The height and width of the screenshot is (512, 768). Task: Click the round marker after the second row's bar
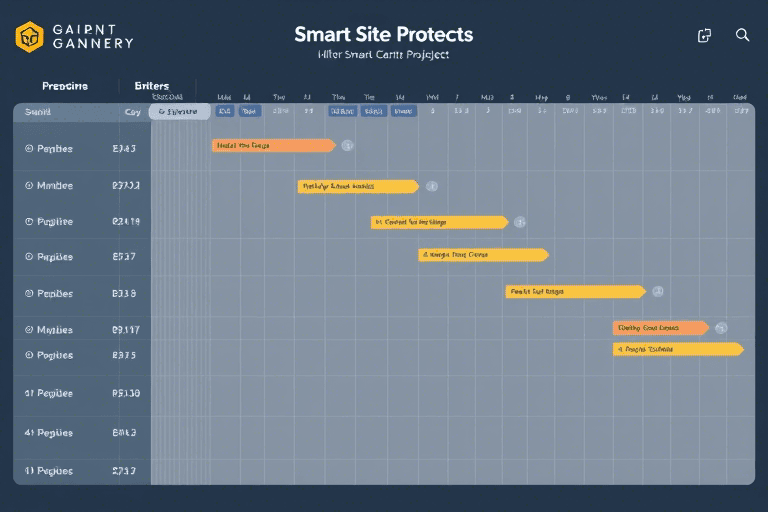tap(431, 186)
